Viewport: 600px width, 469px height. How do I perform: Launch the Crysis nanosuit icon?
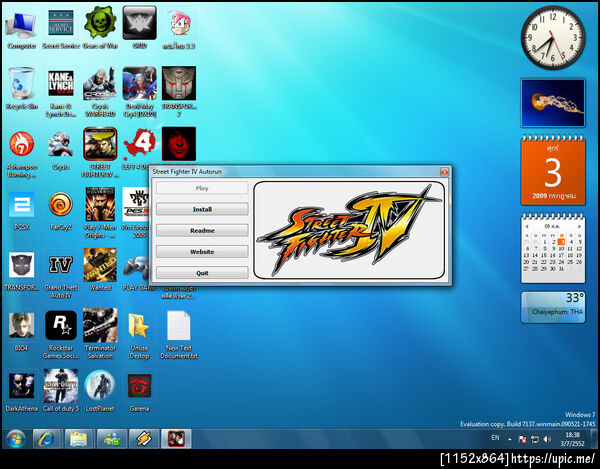(x=61, y=151)
